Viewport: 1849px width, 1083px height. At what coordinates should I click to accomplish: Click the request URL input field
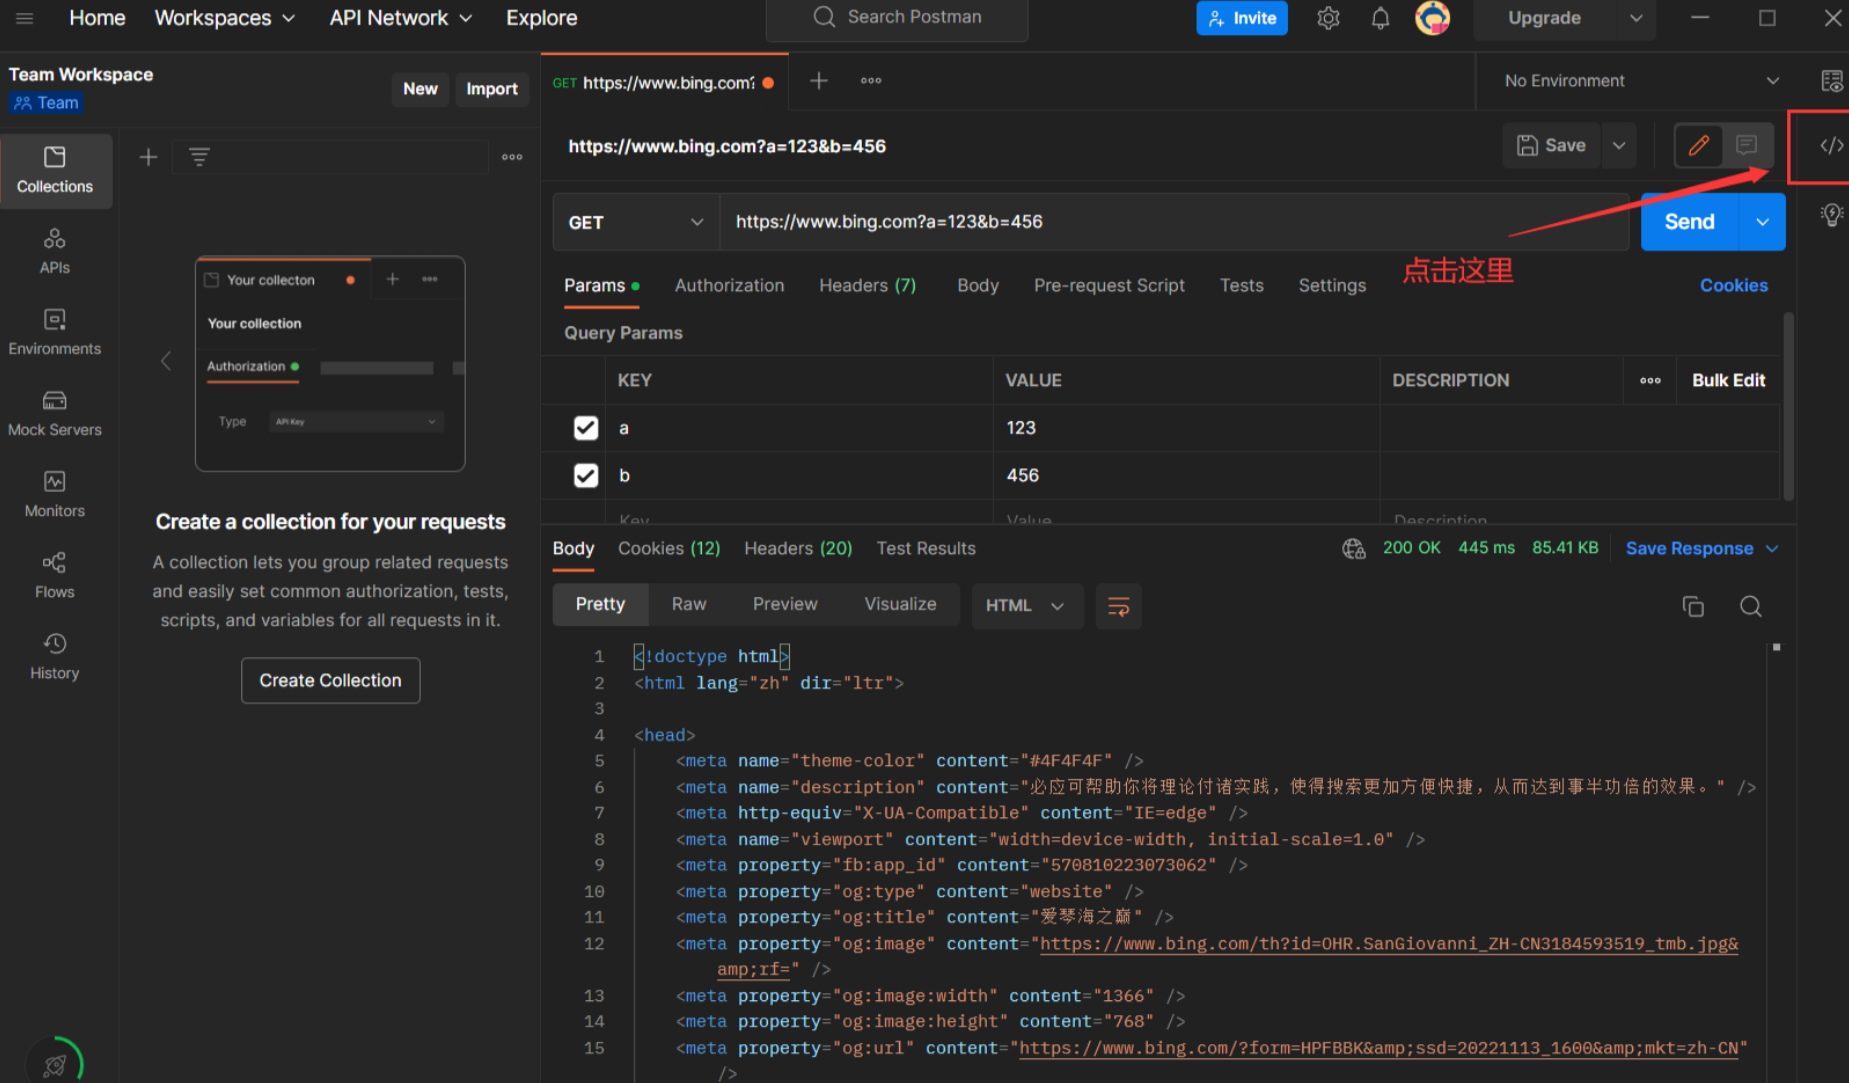click(1174, 222)
